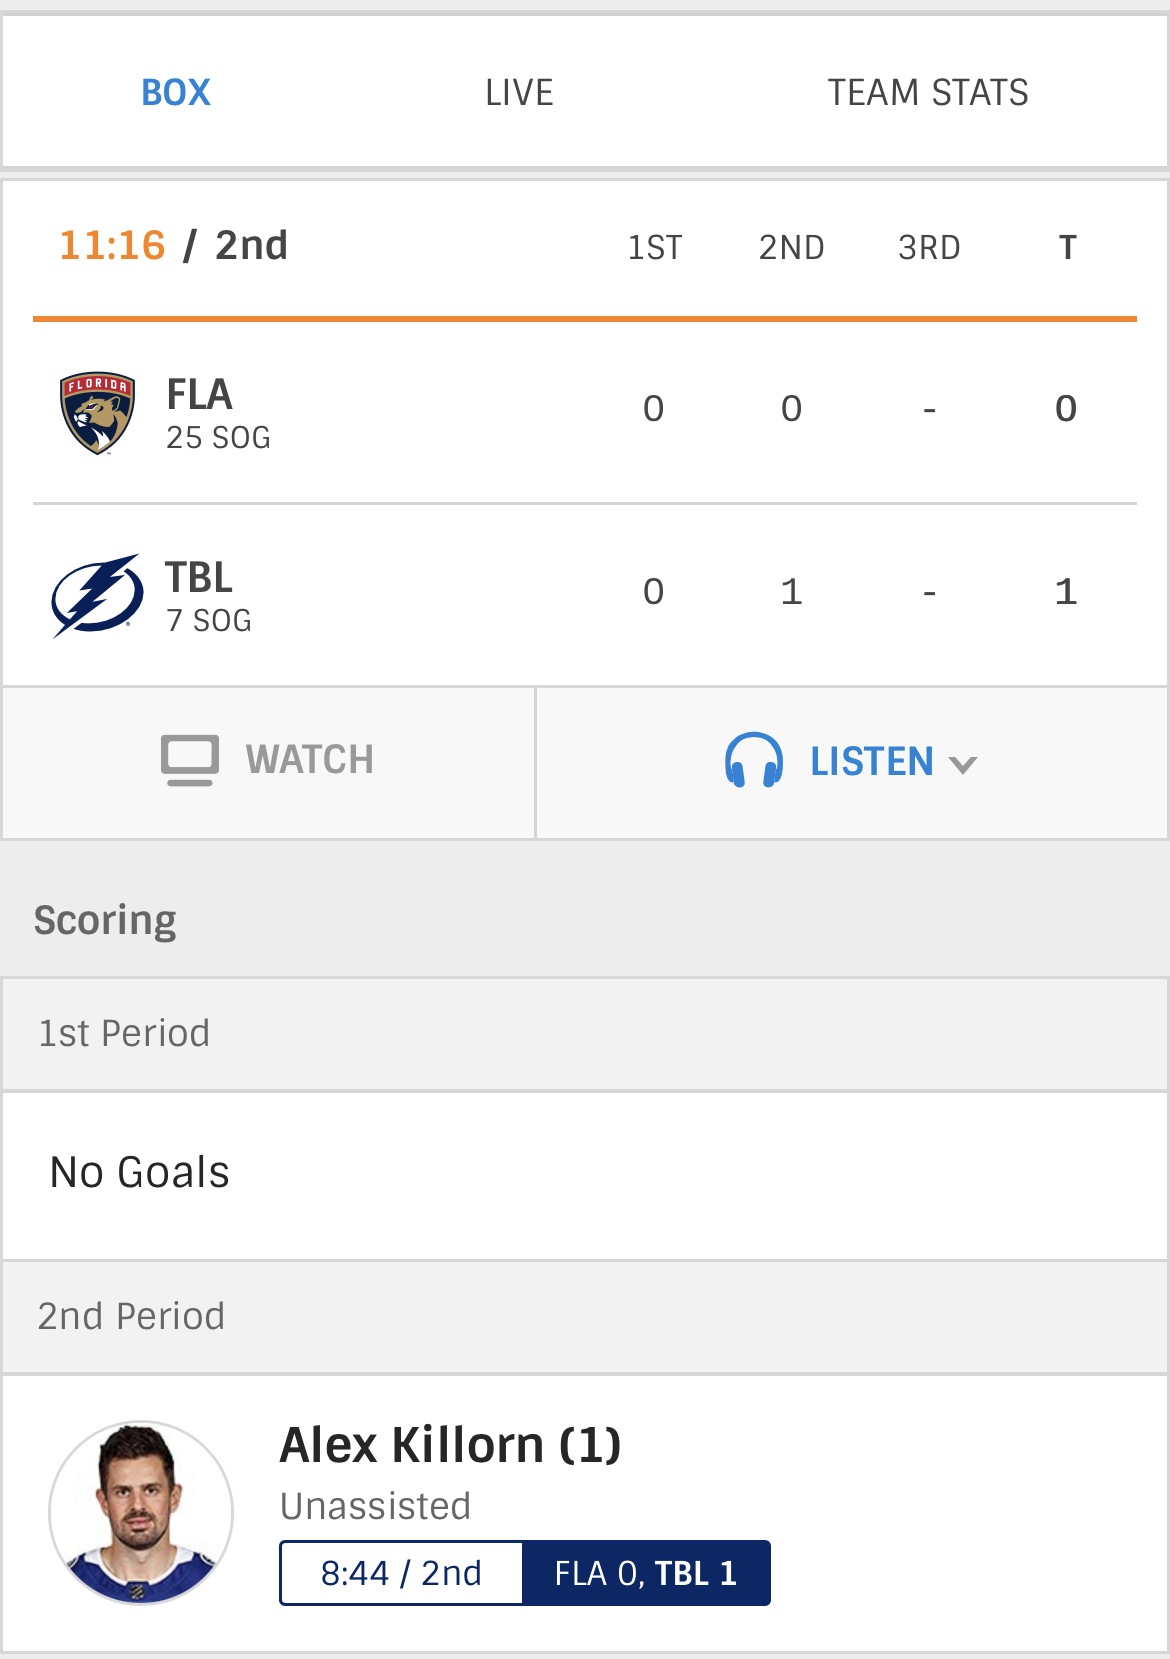Tap the 11:16 game clock
This screenshot has width=1170, height=1659.
[x=112, y=245]
